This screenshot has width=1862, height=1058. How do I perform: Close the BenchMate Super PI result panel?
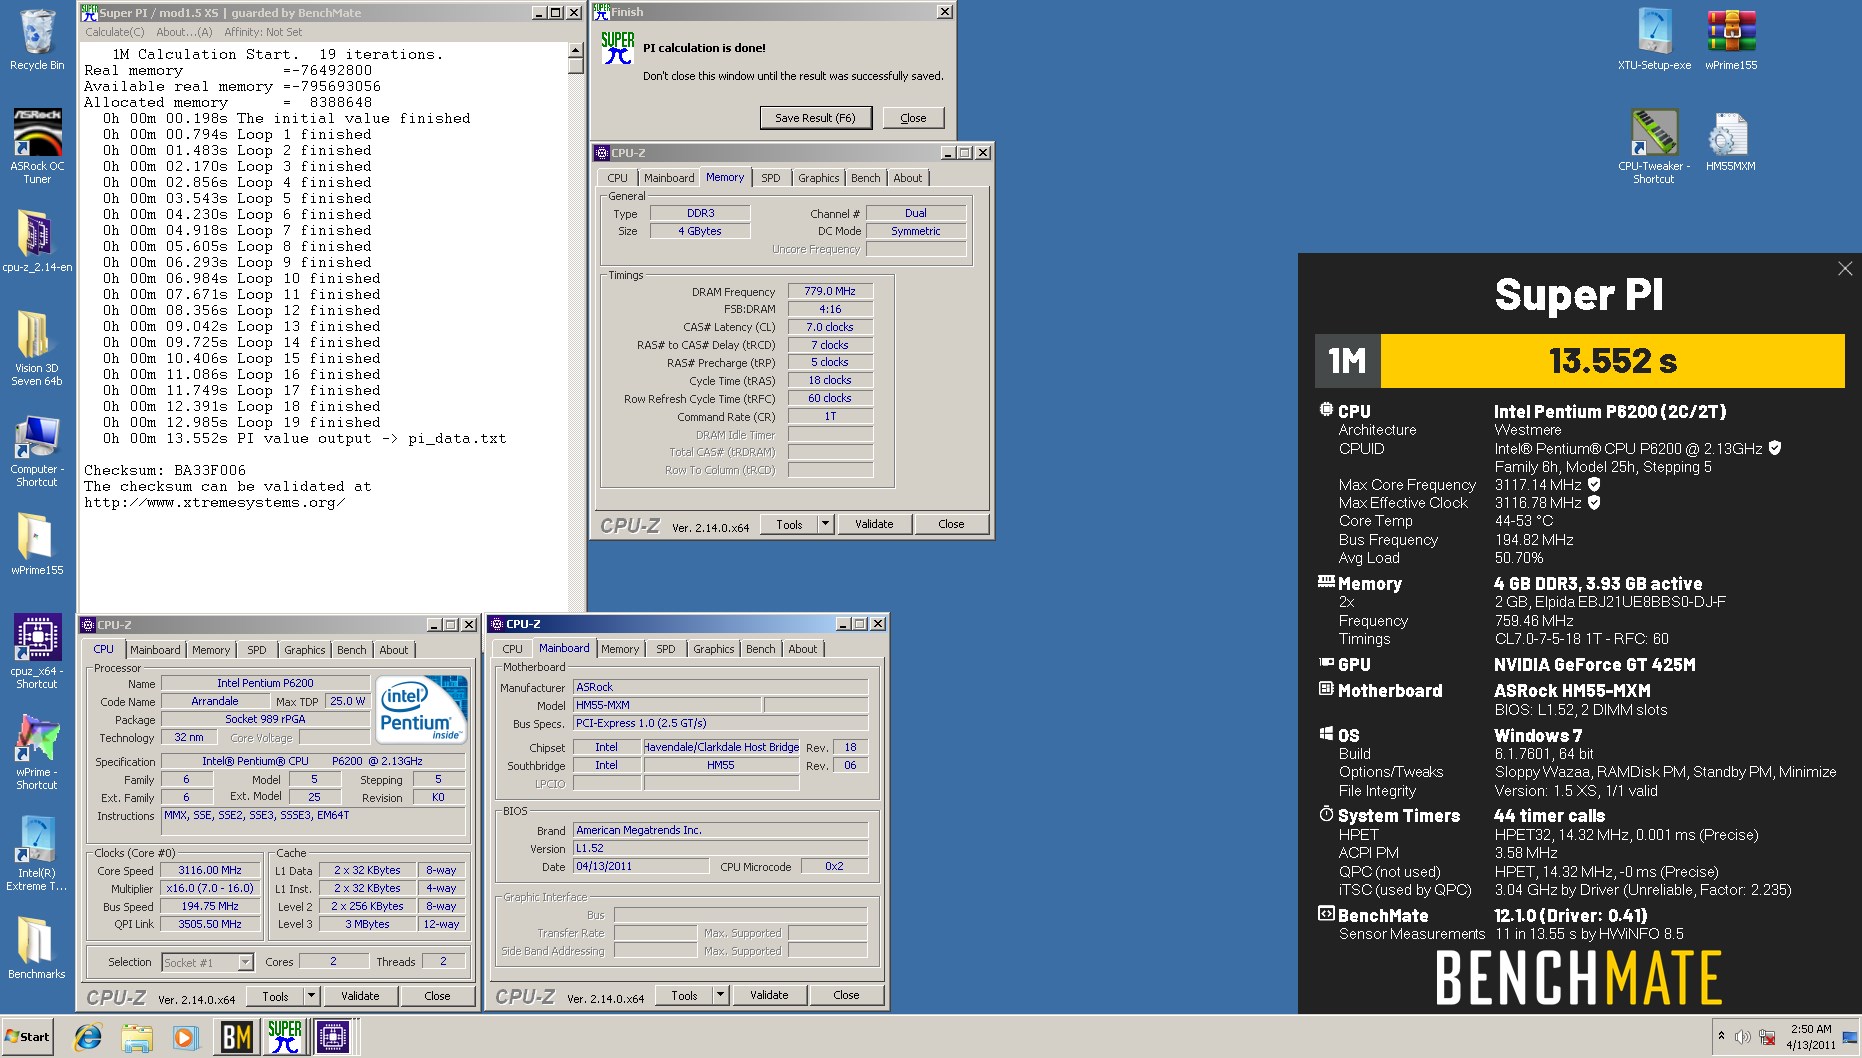coord(1845,268)
